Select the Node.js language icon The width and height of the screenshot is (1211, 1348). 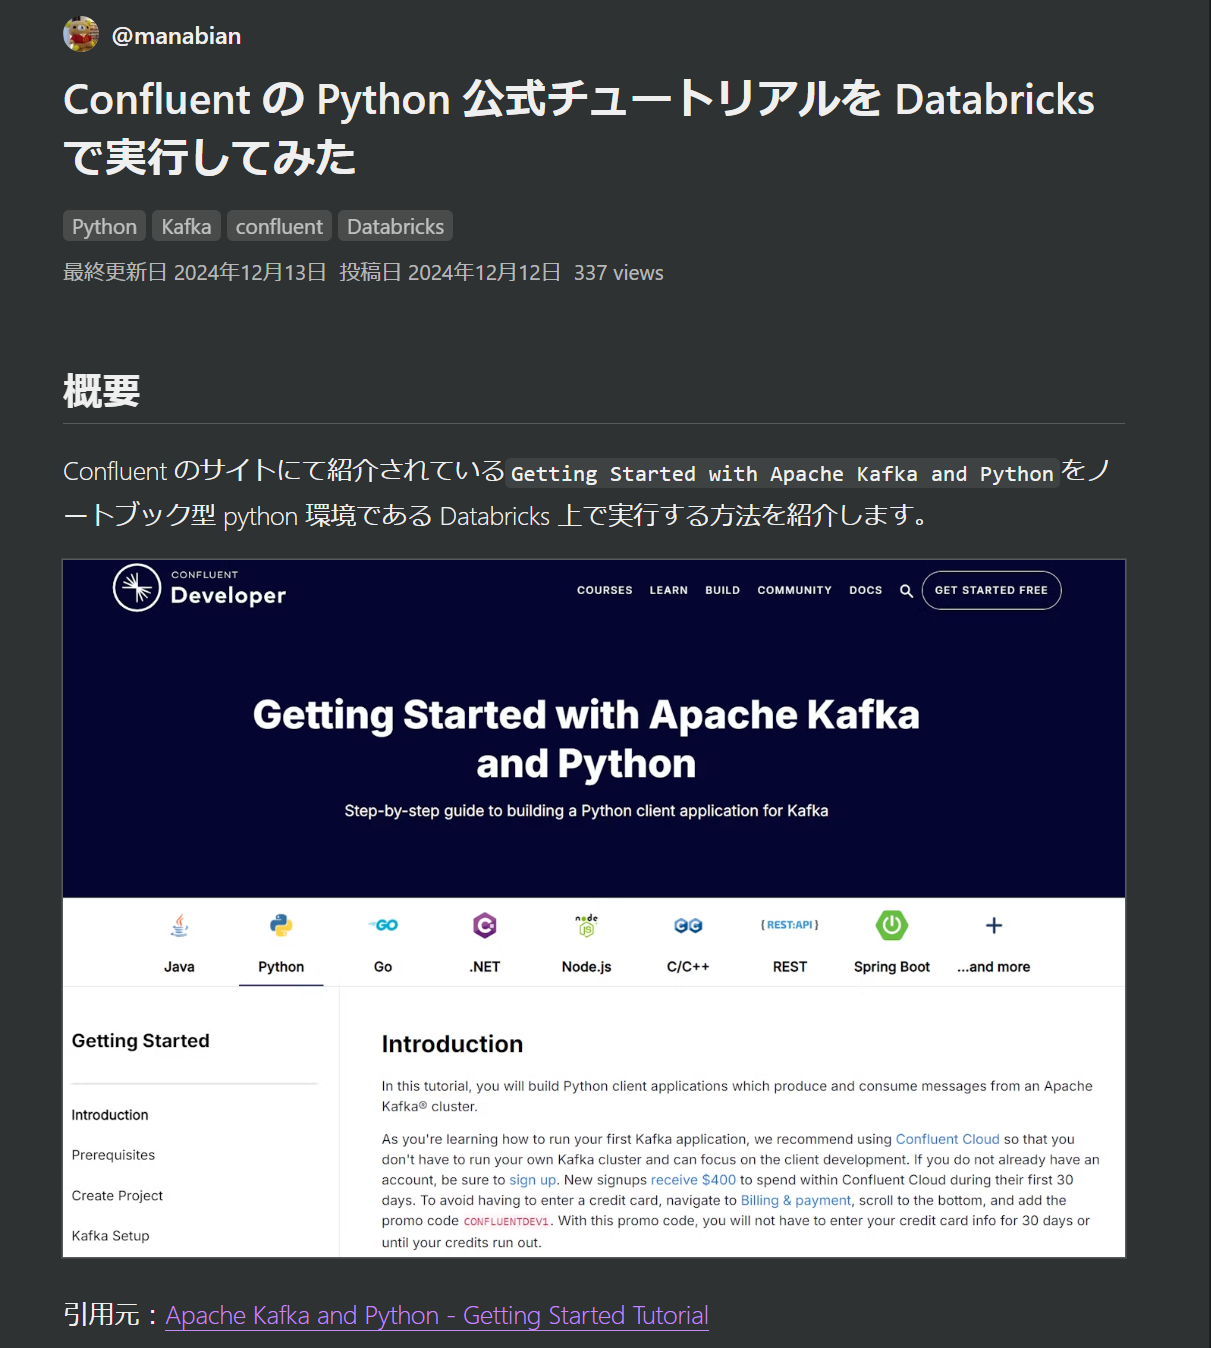[585, 925]
